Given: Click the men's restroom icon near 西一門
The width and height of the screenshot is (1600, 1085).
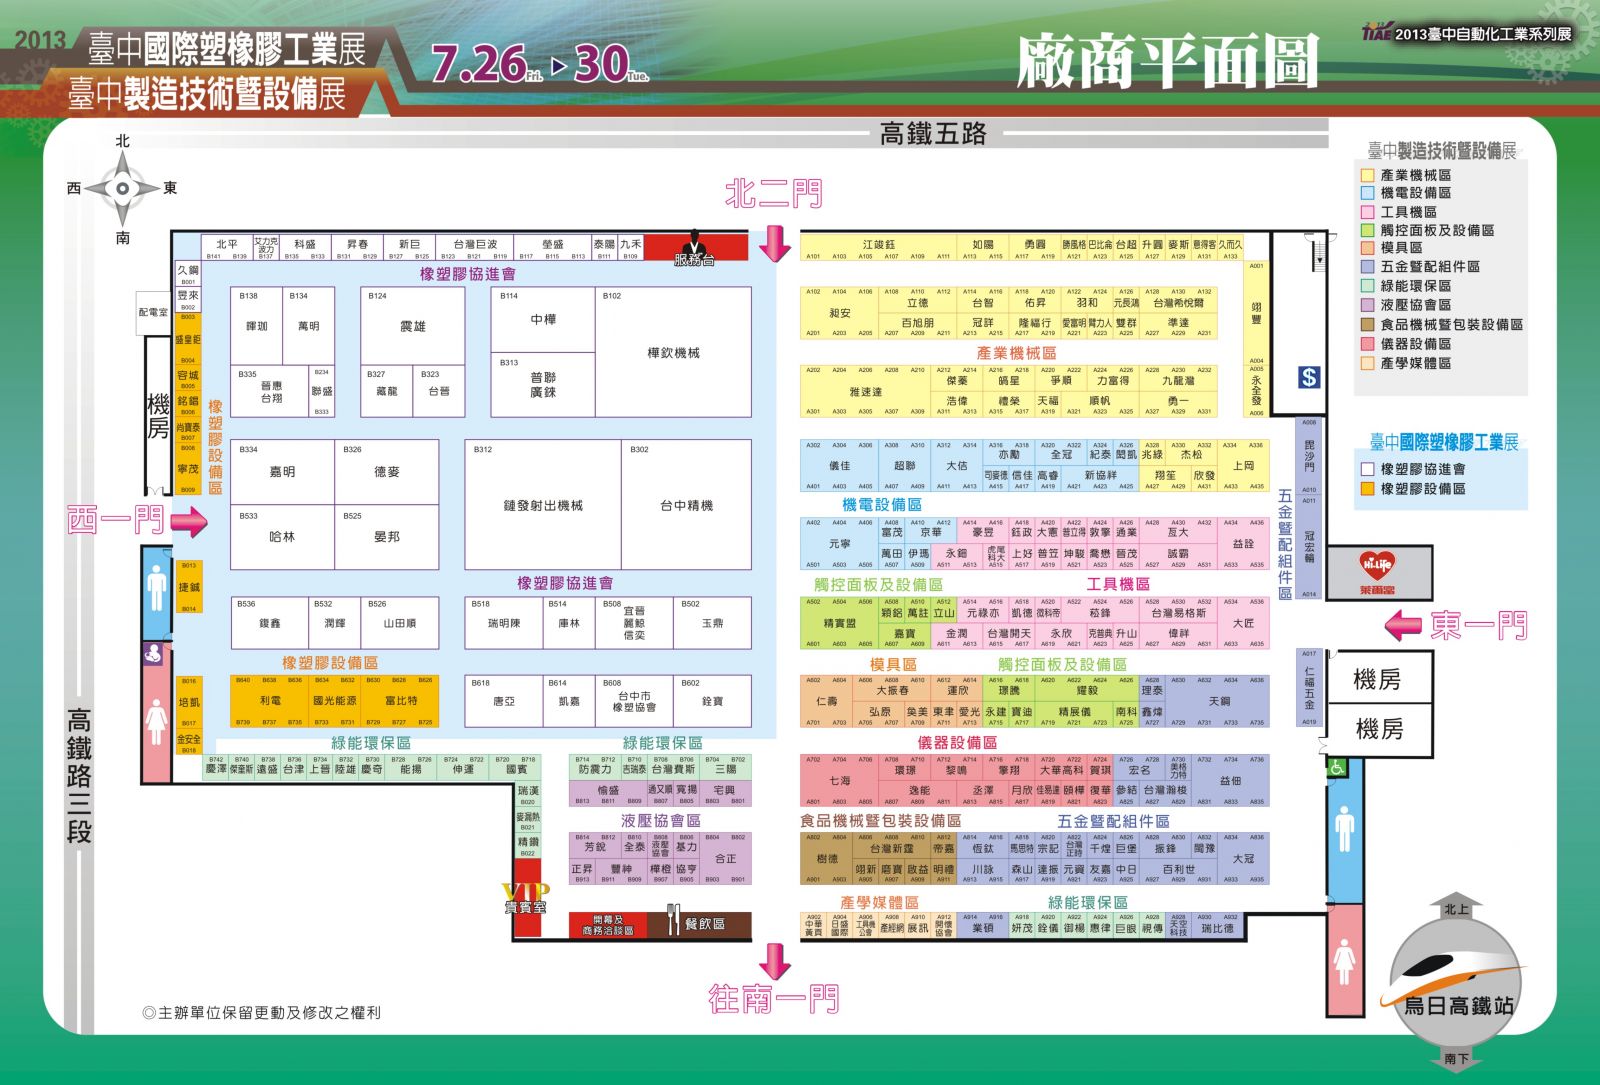Looking at the screenshot, I should click(157, 588).
